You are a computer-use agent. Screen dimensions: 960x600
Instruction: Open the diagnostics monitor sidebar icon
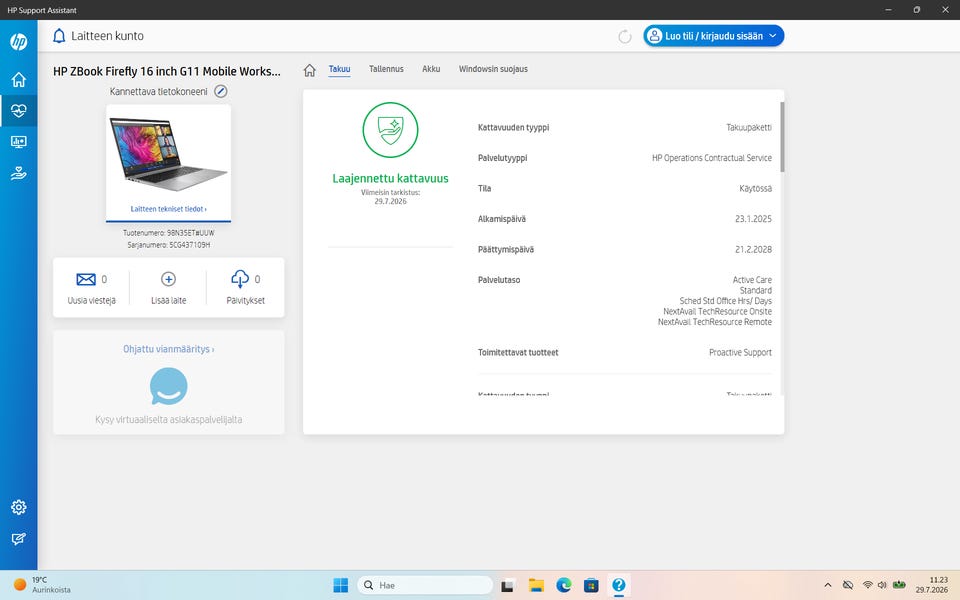(x=18, y=142)
